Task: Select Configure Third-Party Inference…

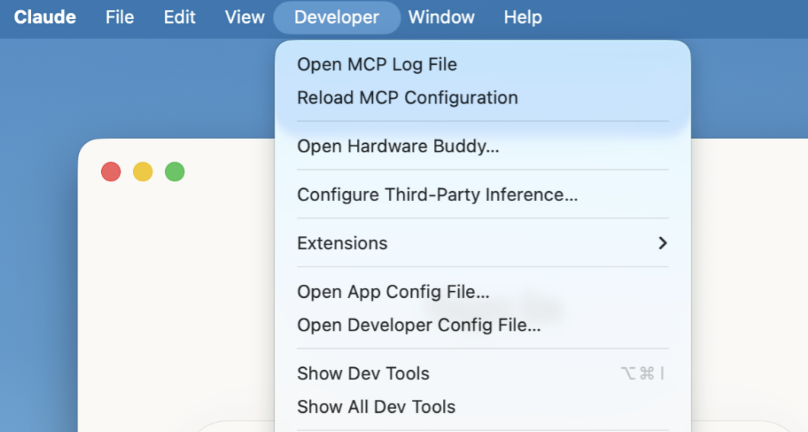Action: [x=483, y=194]
